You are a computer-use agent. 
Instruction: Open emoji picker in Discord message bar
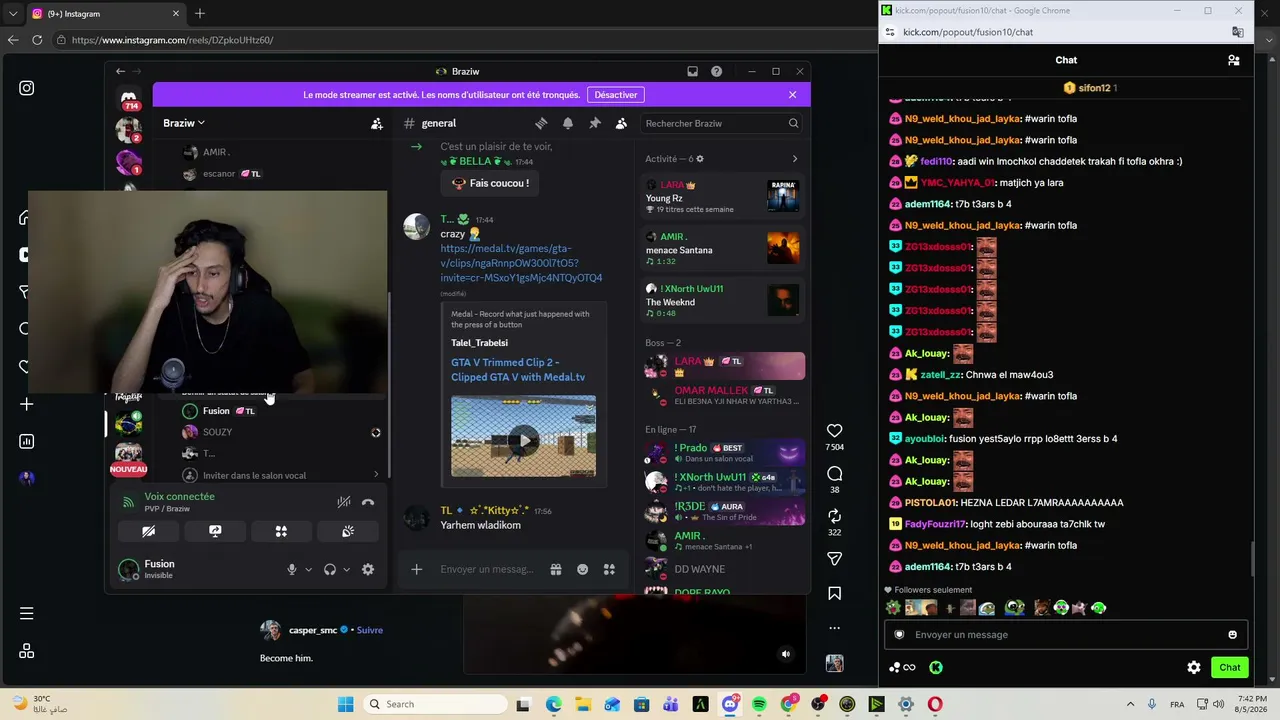(x=583, y=569)
